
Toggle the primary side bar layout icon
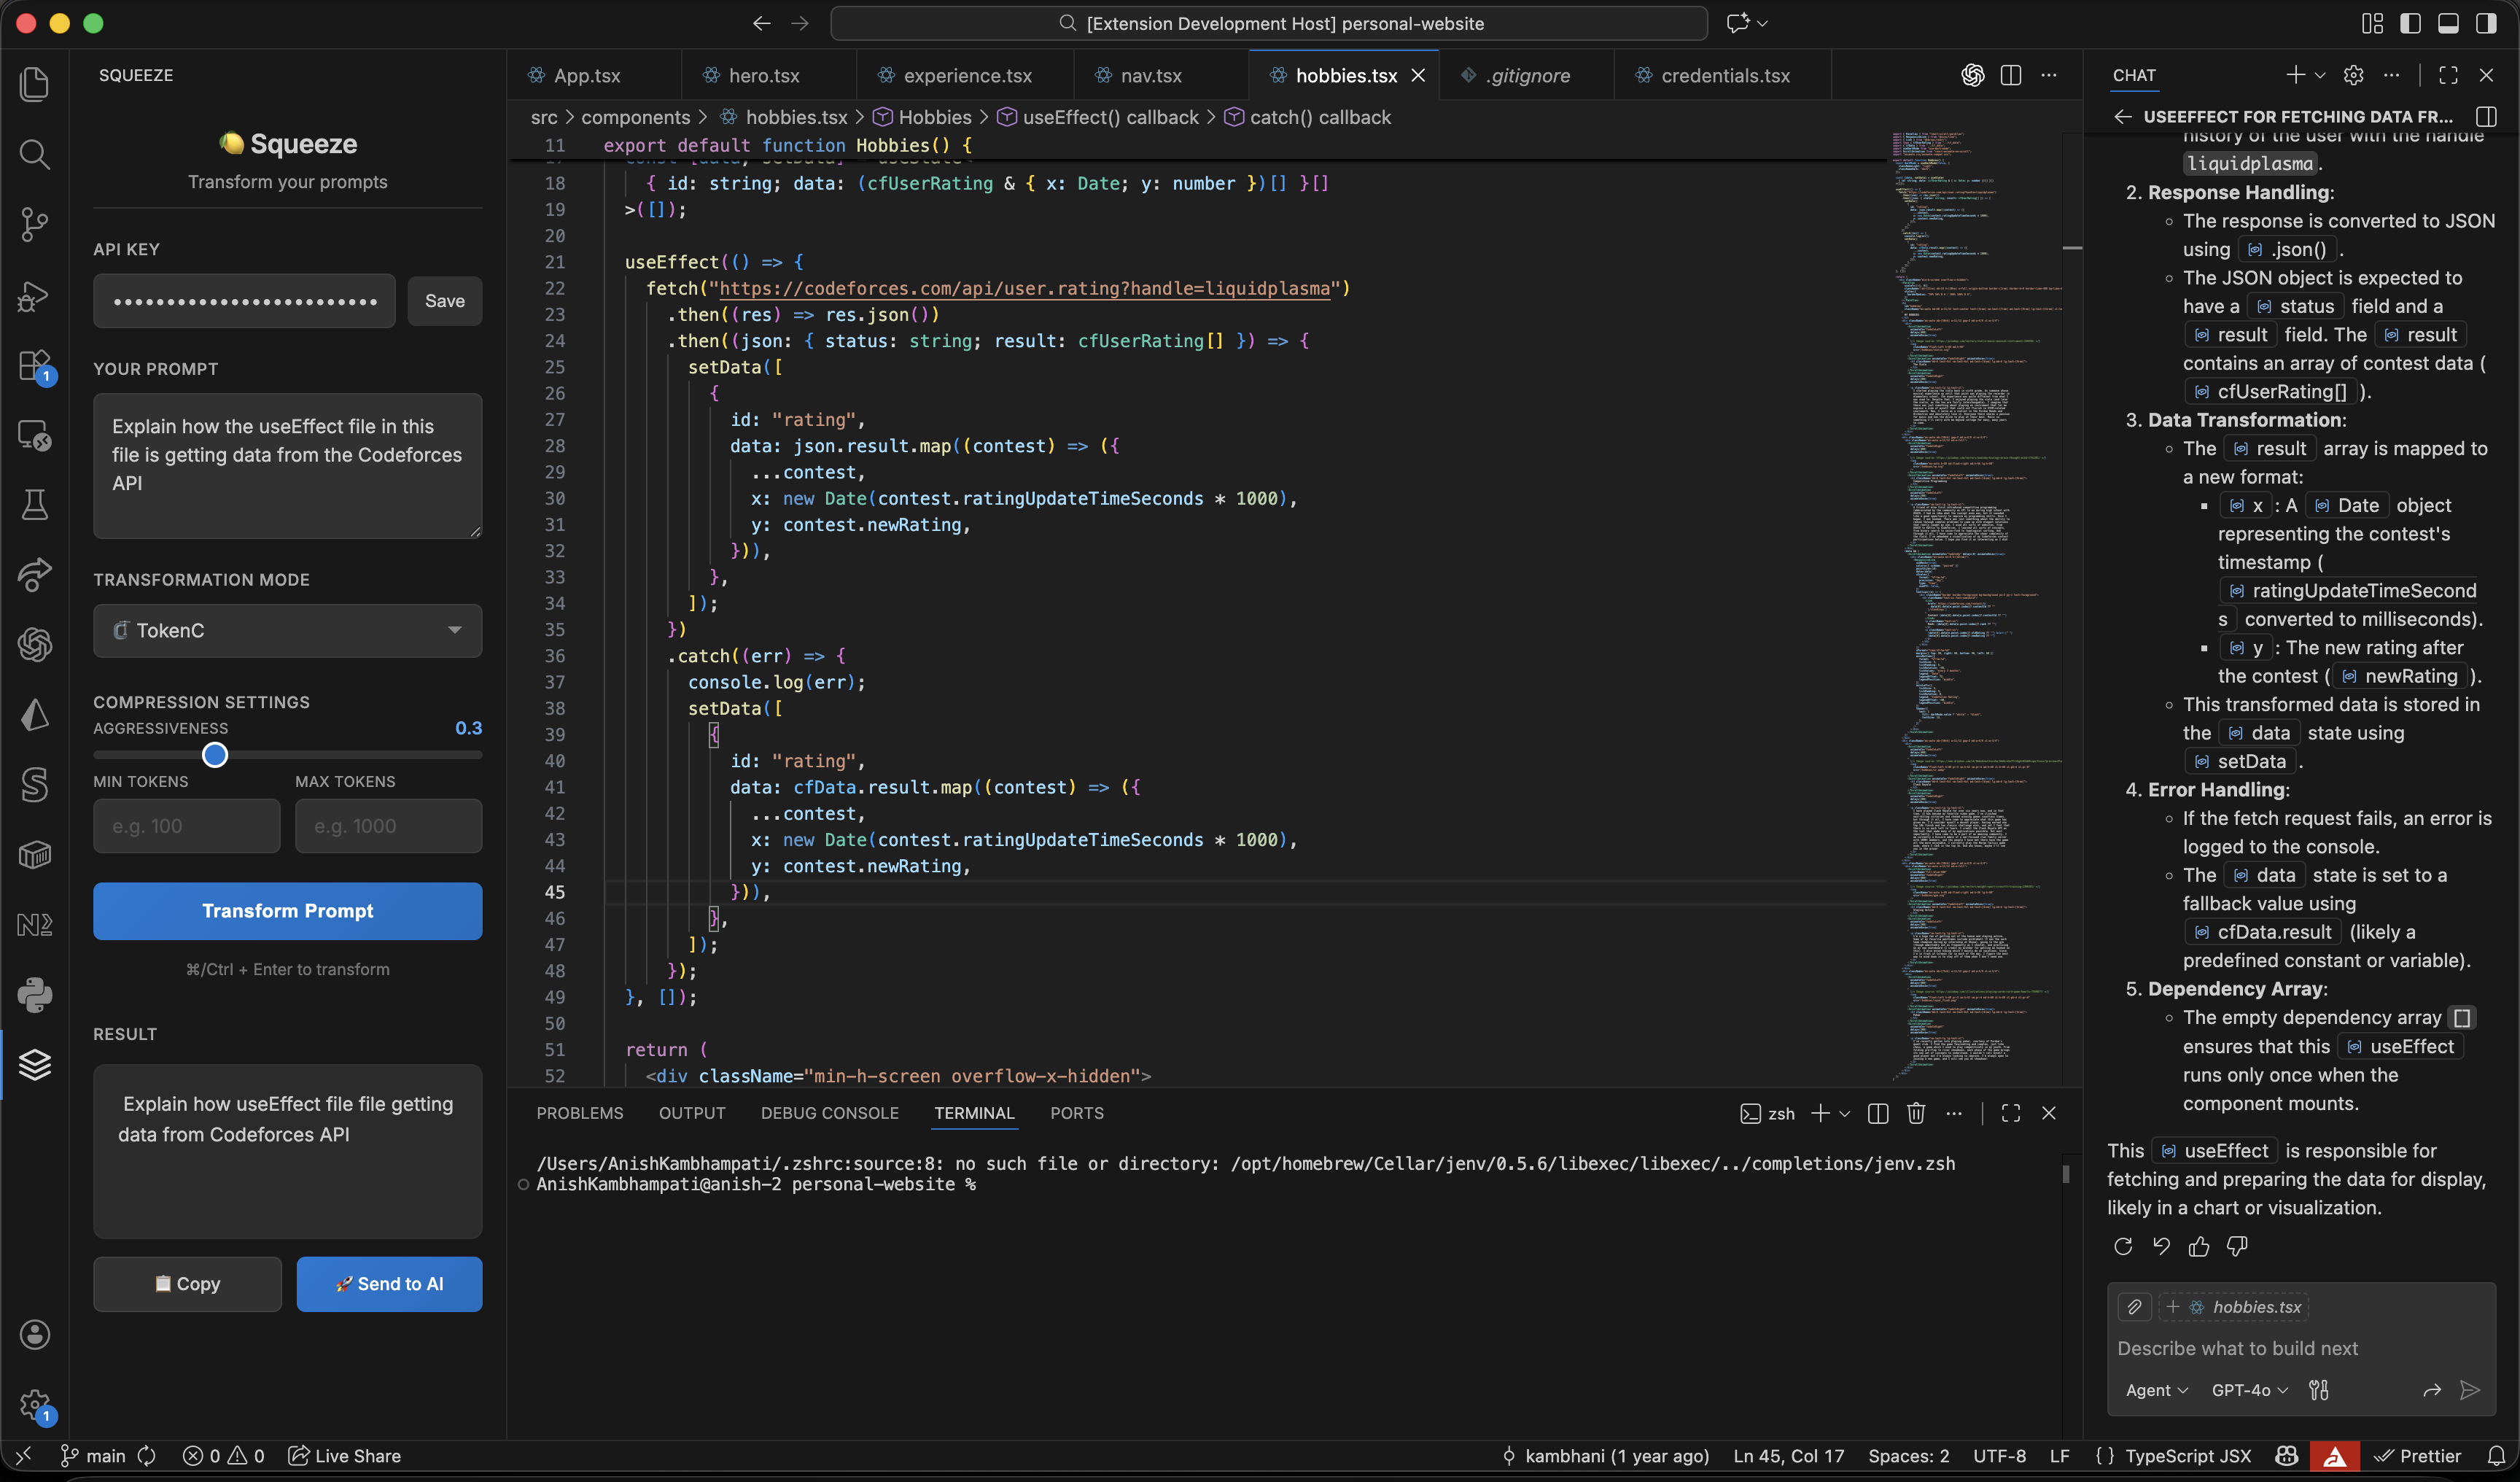pyautogui.click(x=2410, y=23)
